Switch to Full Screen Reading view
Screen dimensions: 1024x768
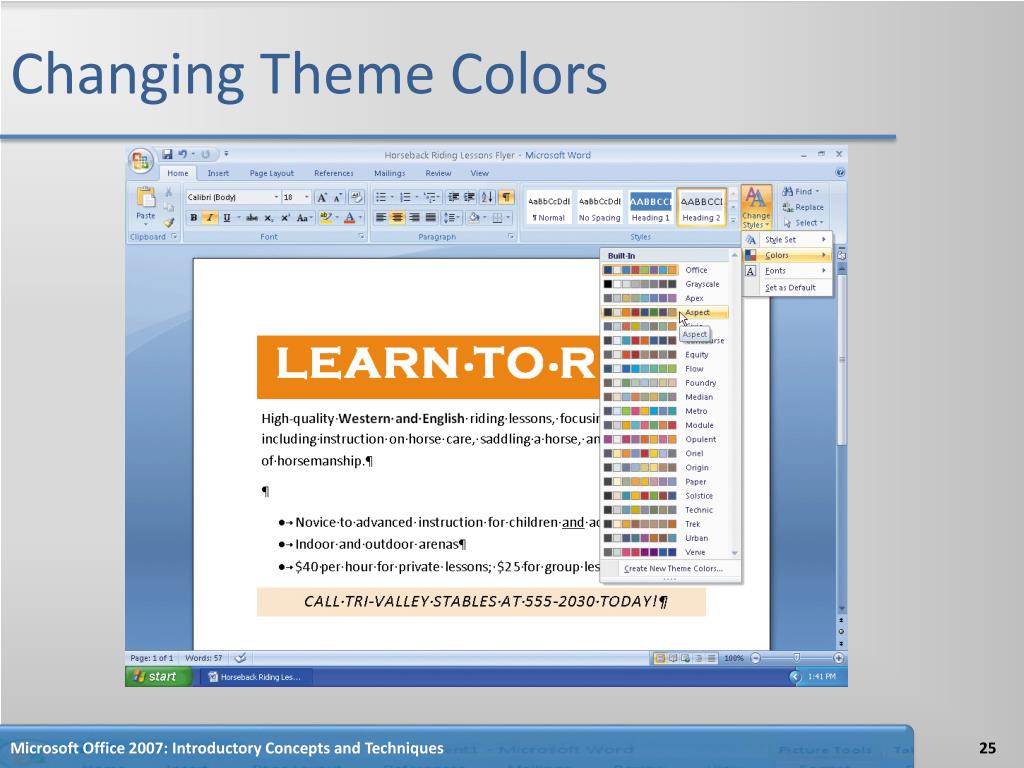pyautogui.click(x=673, y=658)
